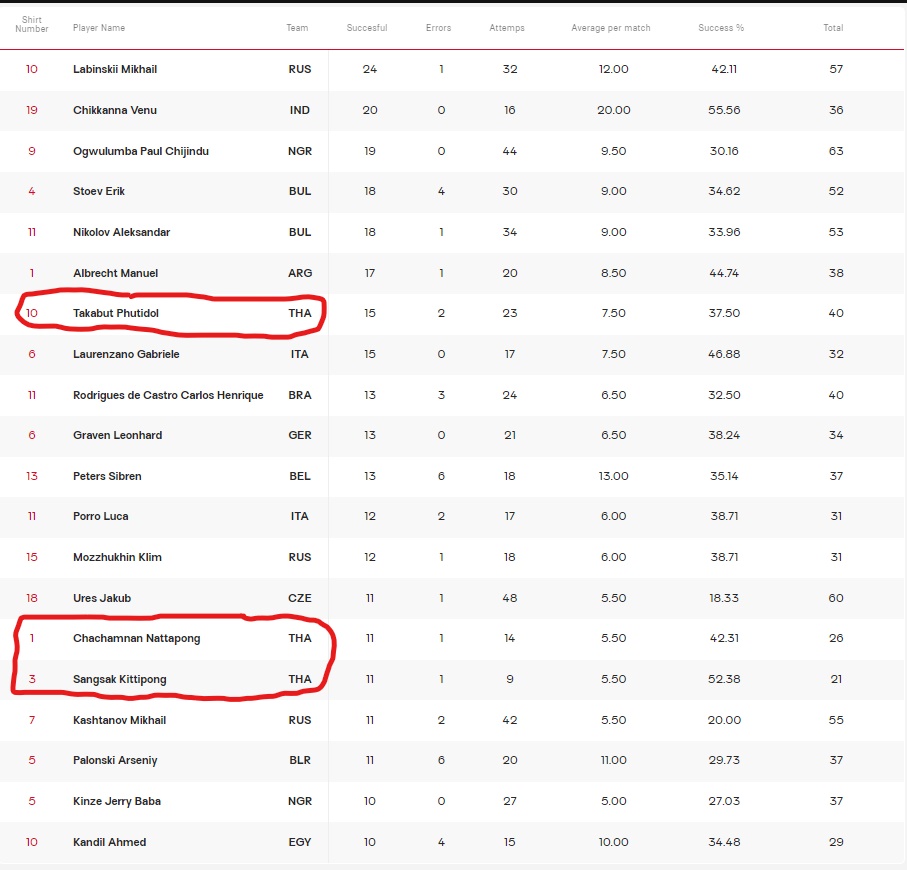Viewport: 907px width, 870px height.
Task: Select average per match 20.00
Action: pyautogui.click(x=614, y=110)
